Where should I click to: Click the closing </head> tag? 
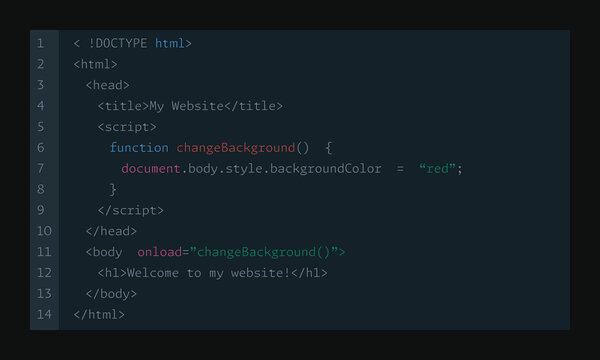(x=111, y=231)
